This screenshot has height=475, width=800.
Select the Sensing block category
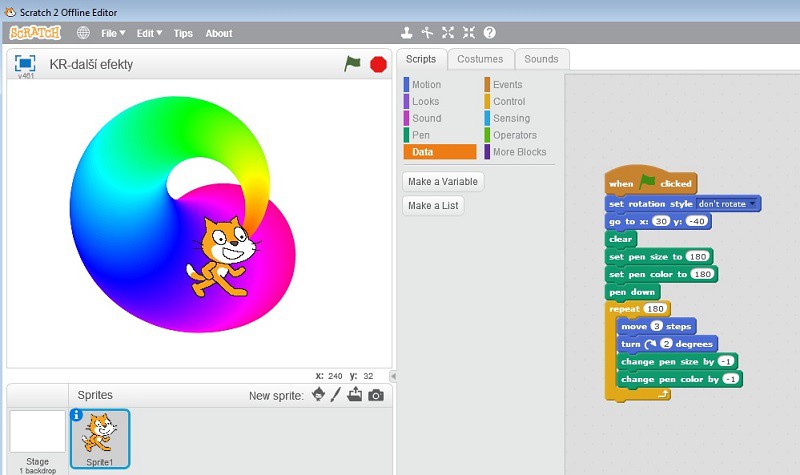click(519, 118)
